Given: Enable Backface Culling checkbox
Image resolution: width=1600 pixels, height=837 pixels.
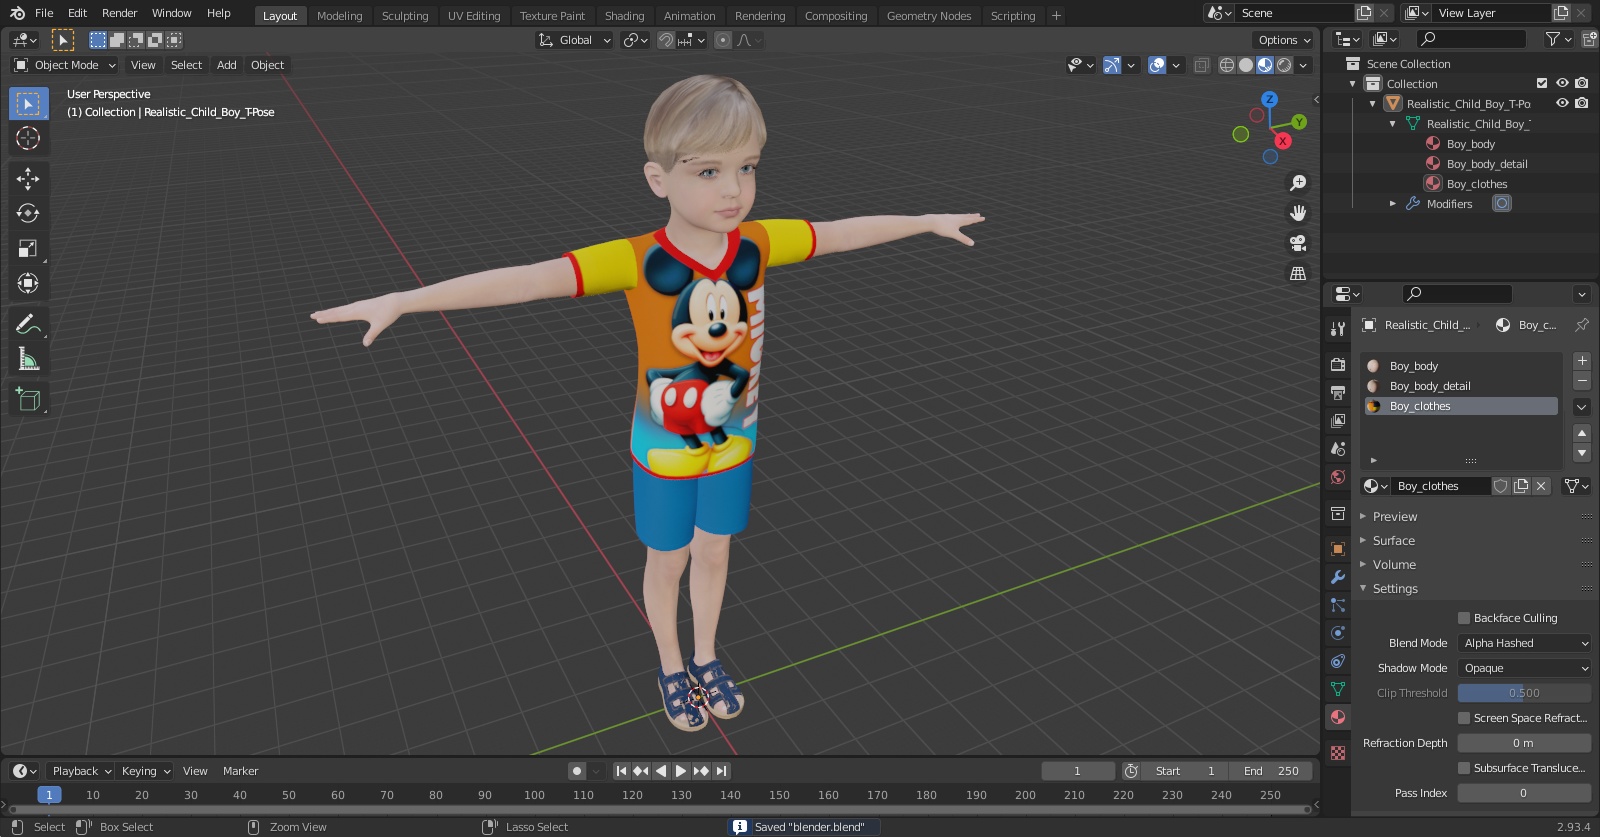Looking at the screenshot, I should pos(1464,618).
